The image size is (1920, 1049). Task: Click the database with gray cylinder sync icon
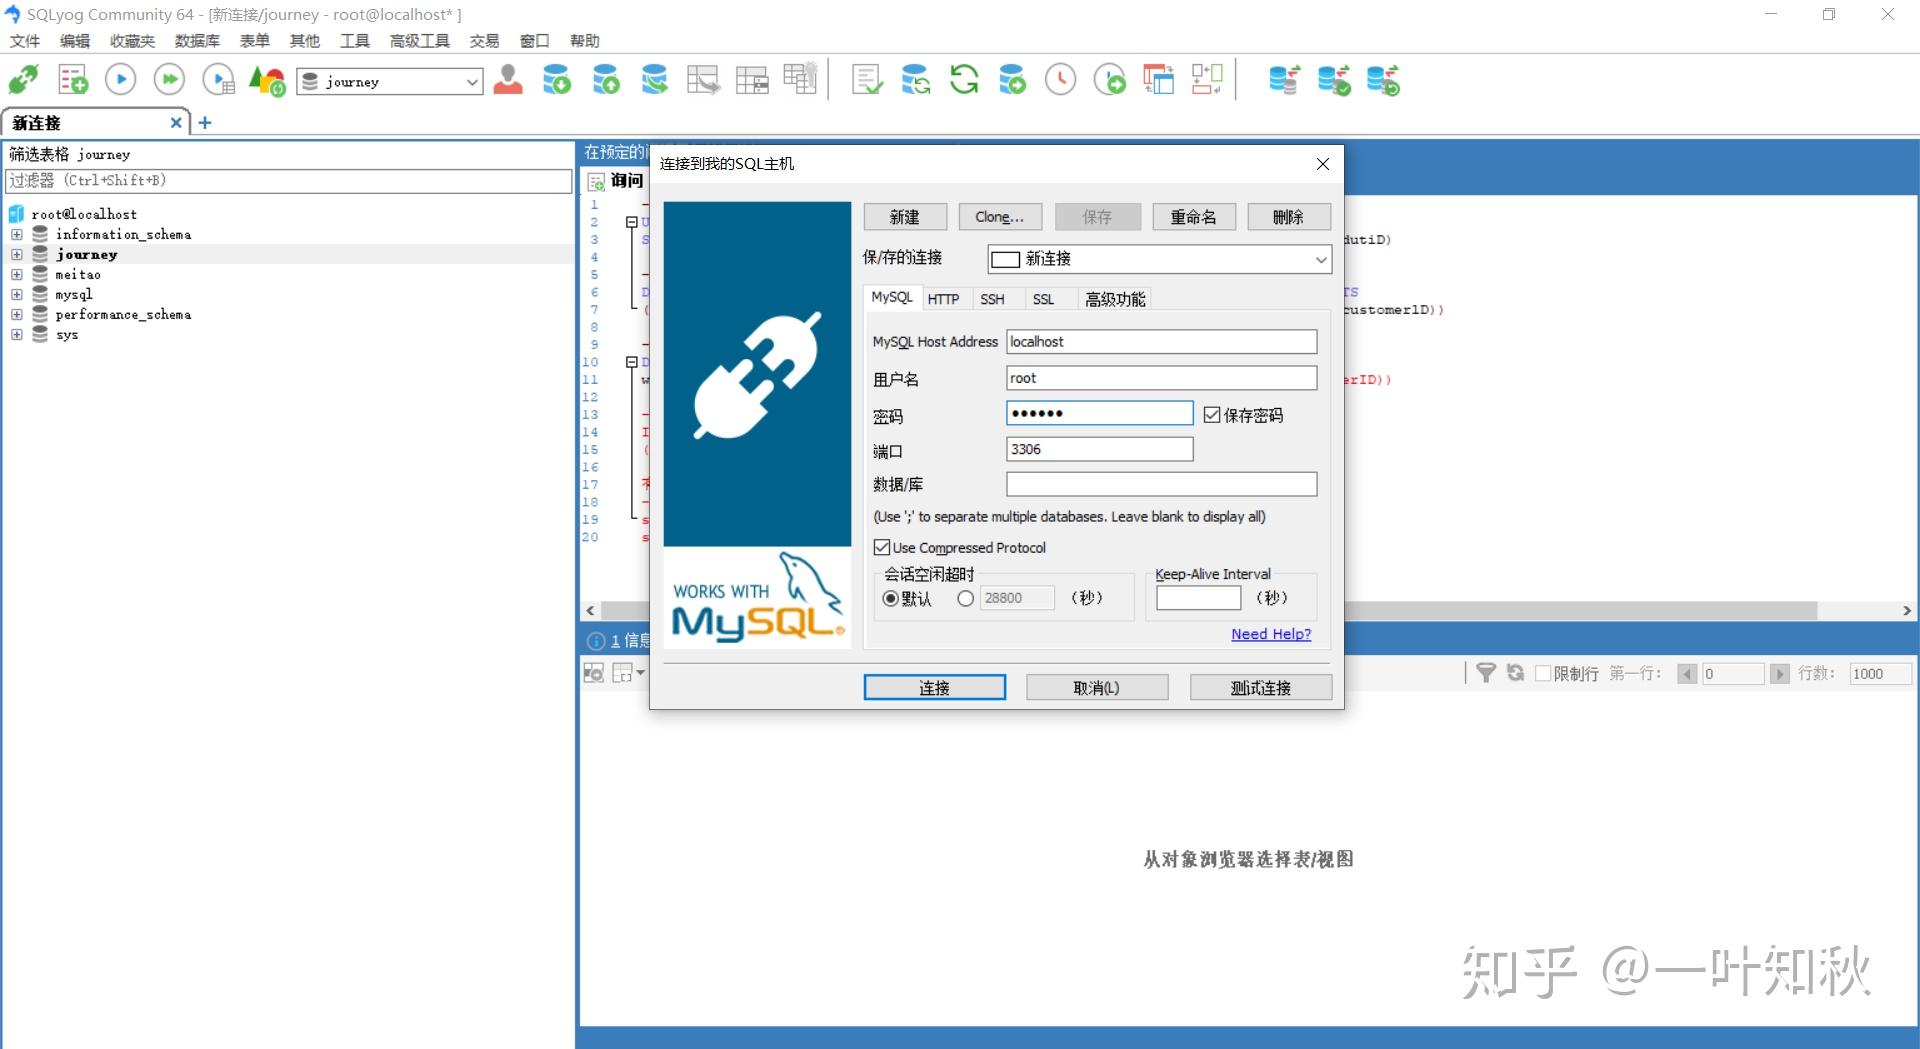(x=1284, y=80)
